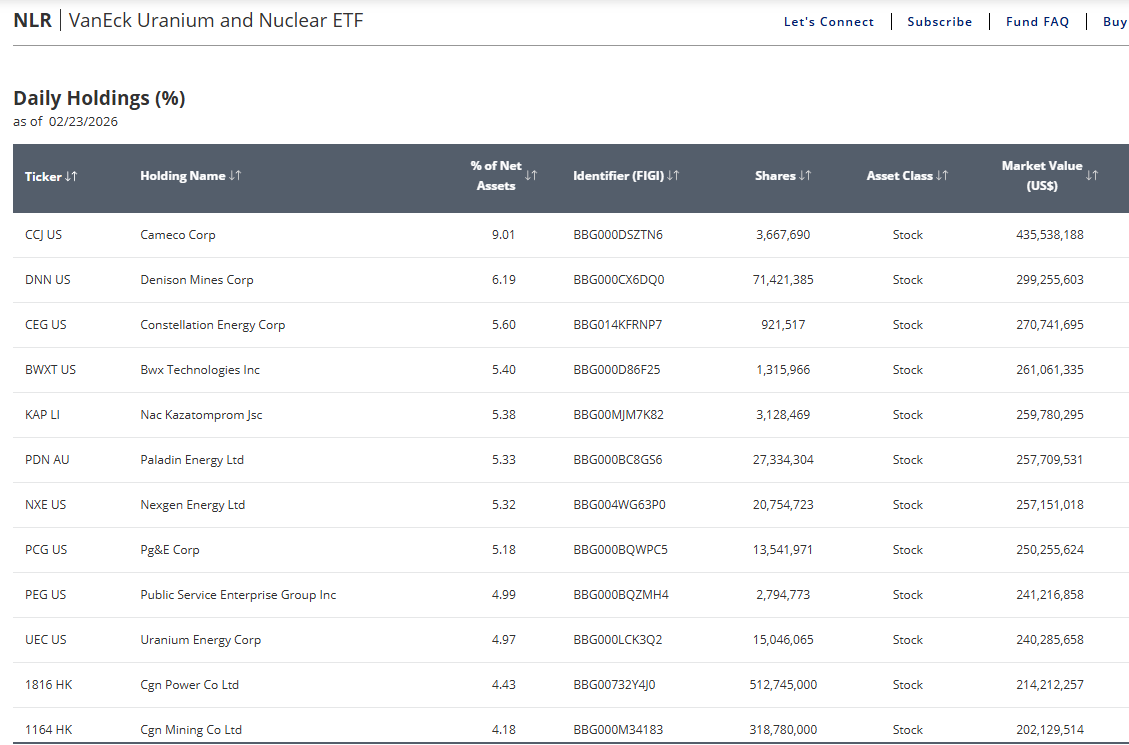The height and width of the screenshot is (745, 1129).
Task: Click the 261,061,335 market value
Action: click(x=1050, y=370)
